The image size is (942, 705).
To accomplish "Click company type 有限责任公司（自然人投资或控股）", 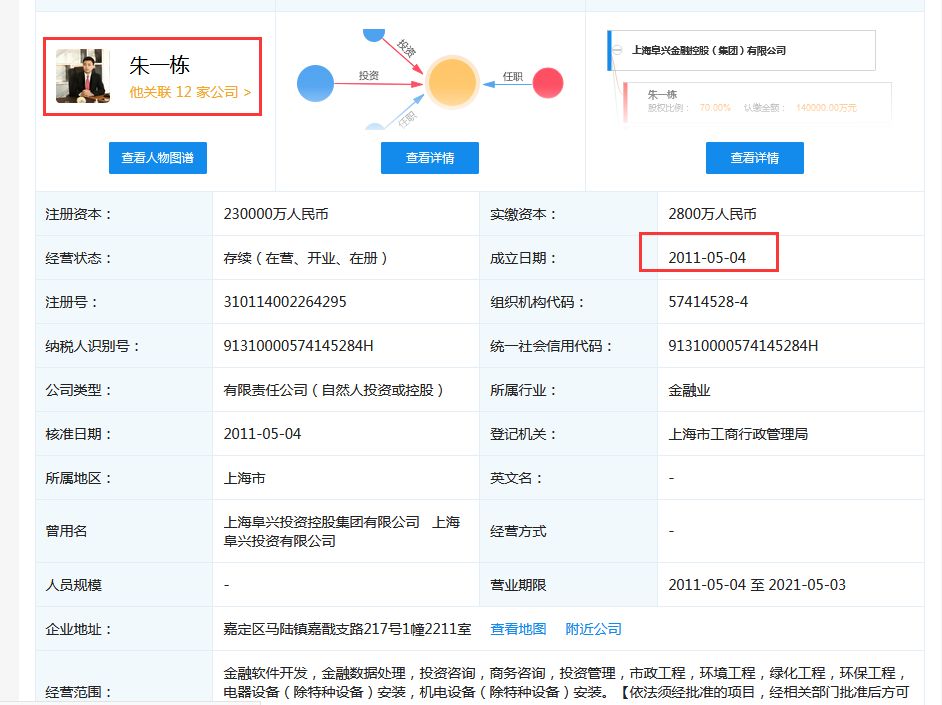I will point(333,390).
